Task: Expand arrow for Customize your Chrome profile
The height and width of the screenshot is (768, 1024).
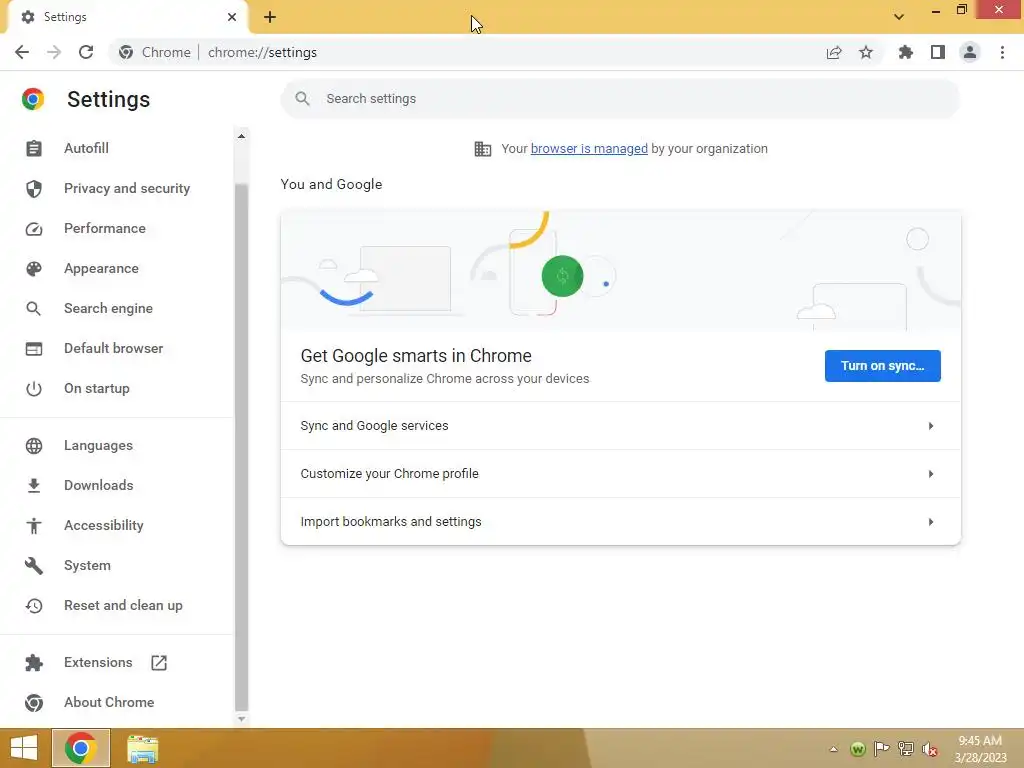Action: [x=931, y=473]
